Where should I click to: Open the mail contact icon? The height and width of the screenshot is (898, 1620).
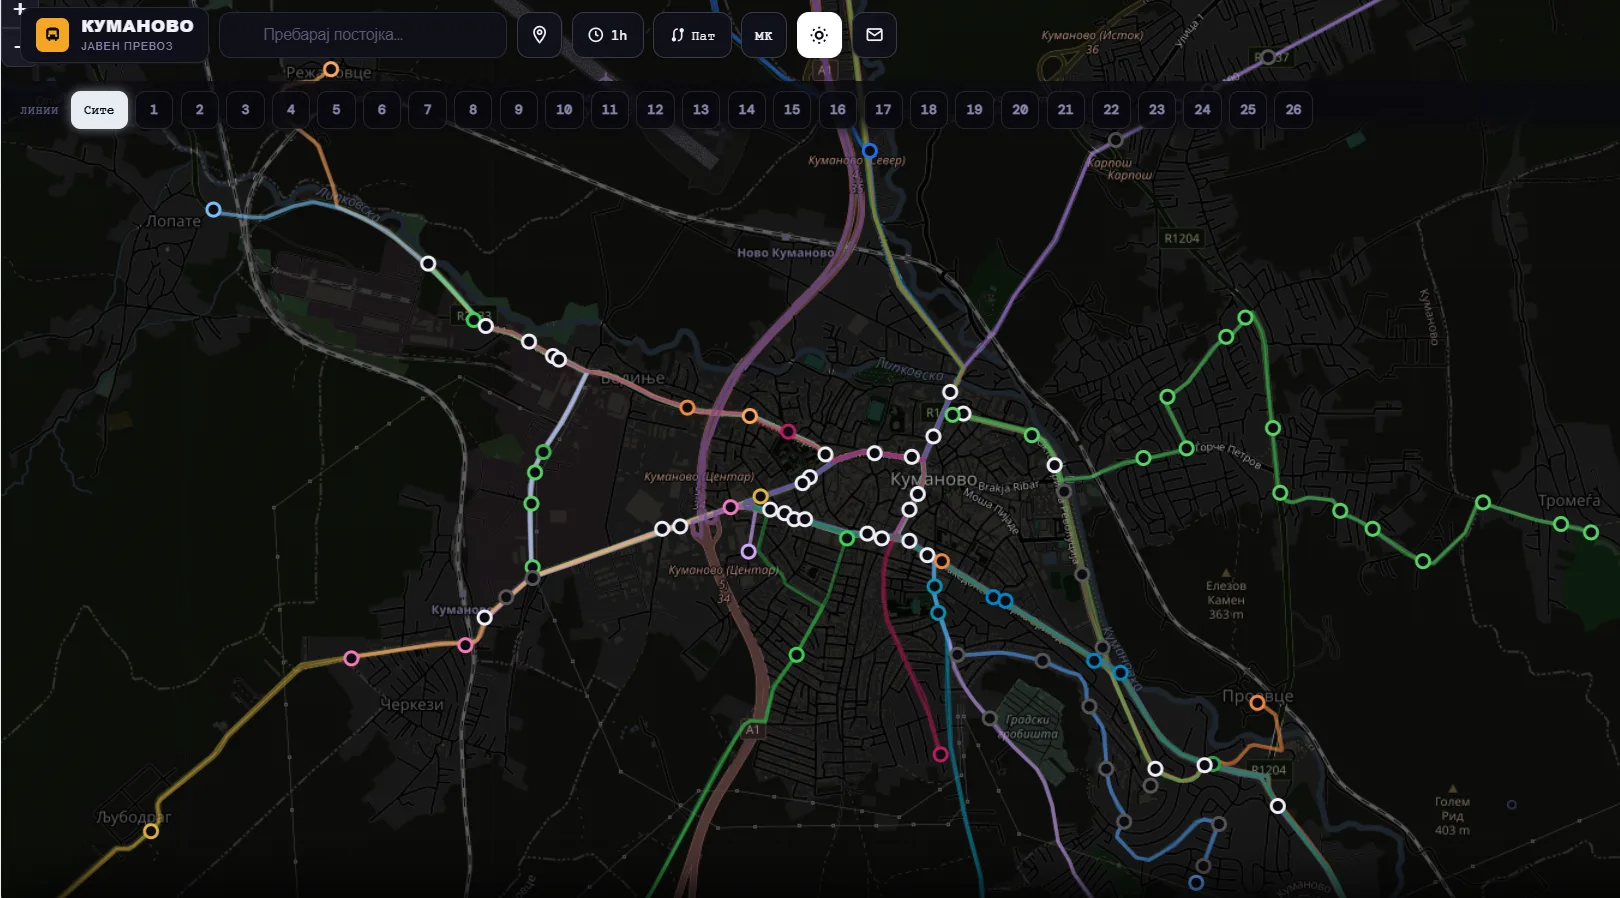[874, 35]
